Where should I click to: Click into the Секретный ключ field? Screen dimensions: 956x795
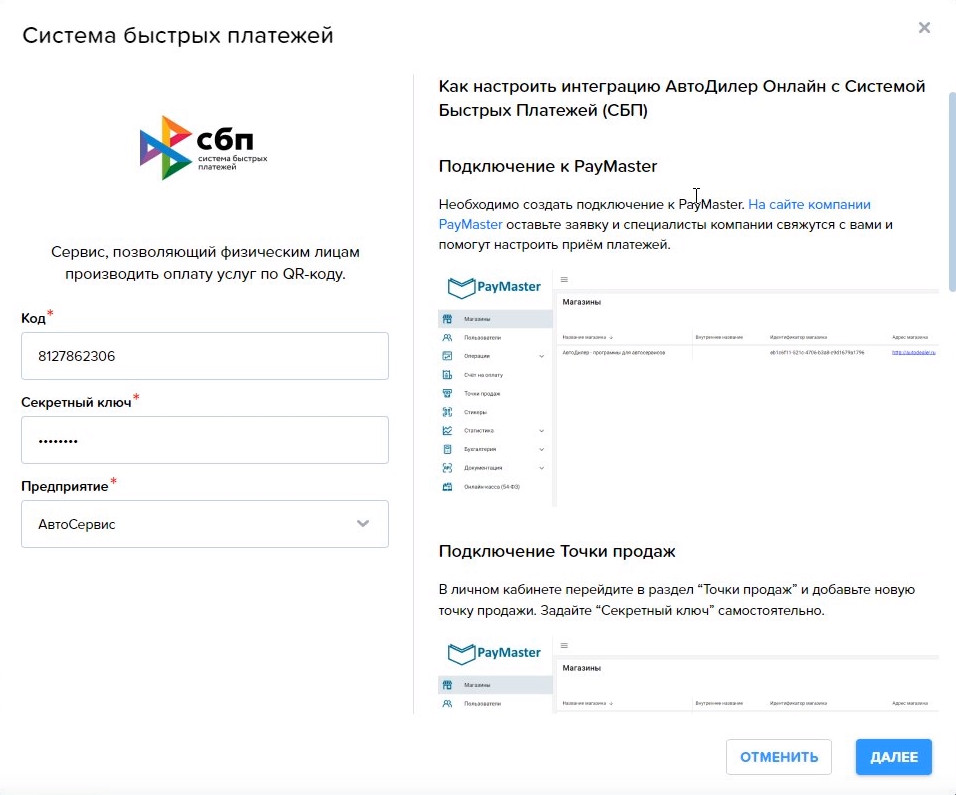[x=205, y=440]
